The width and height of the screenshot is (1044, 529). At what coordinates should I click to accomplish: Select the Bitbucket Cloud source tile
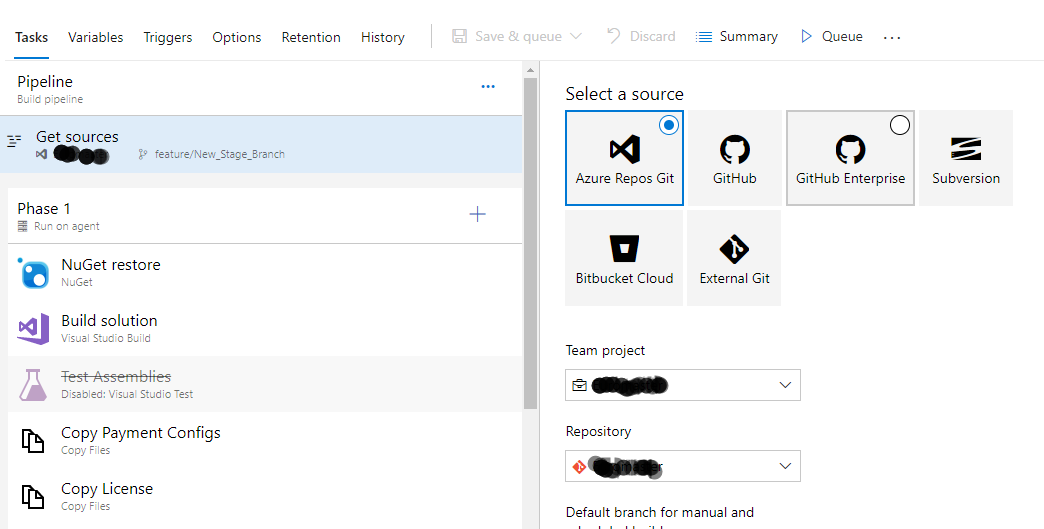624,258
